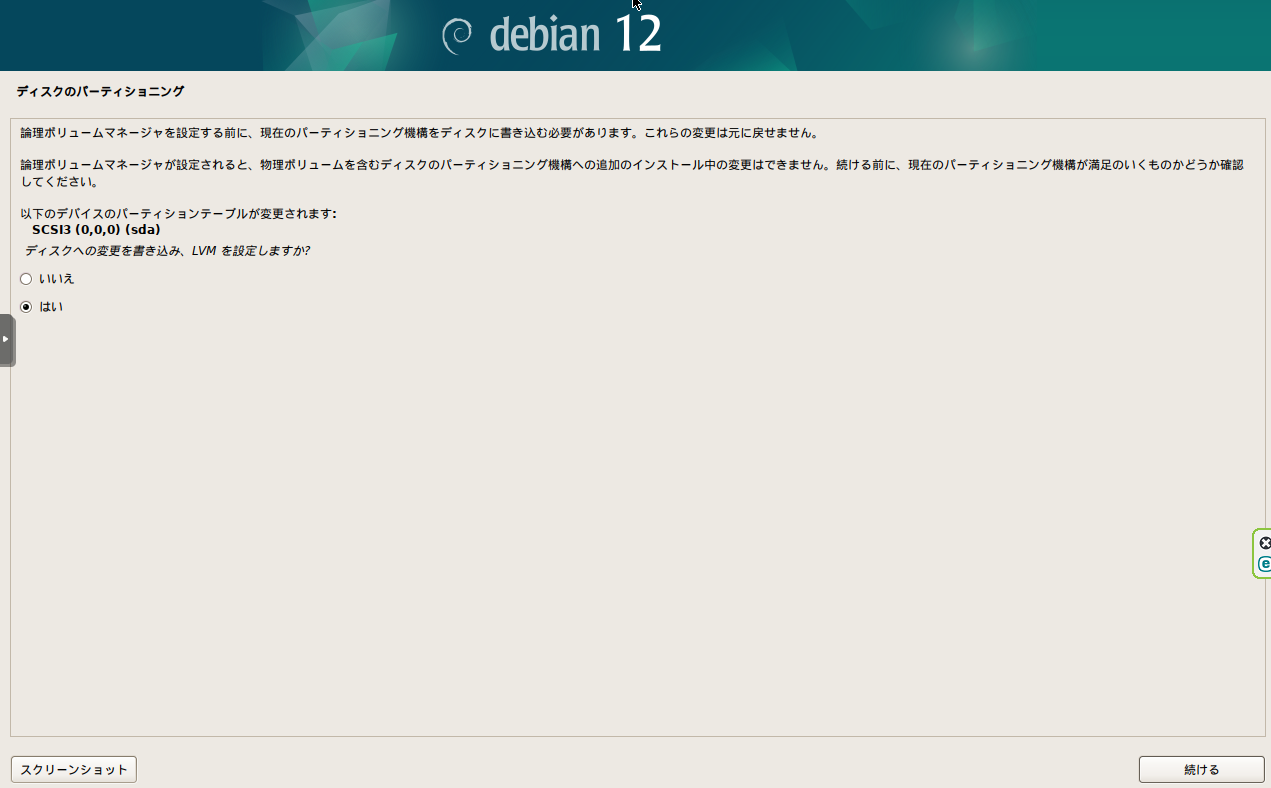Viewport: 1271px width, 788px height.
Task: Select the はい radio button
Action: pos(25,307)
